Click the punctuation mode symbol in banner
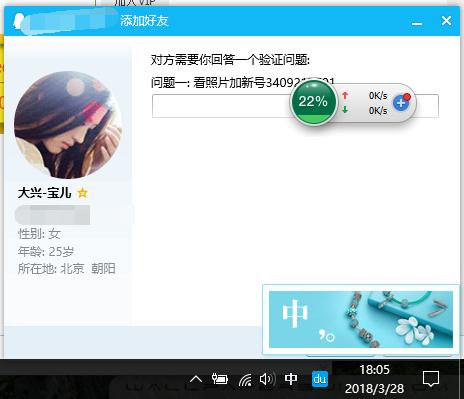 327,336
